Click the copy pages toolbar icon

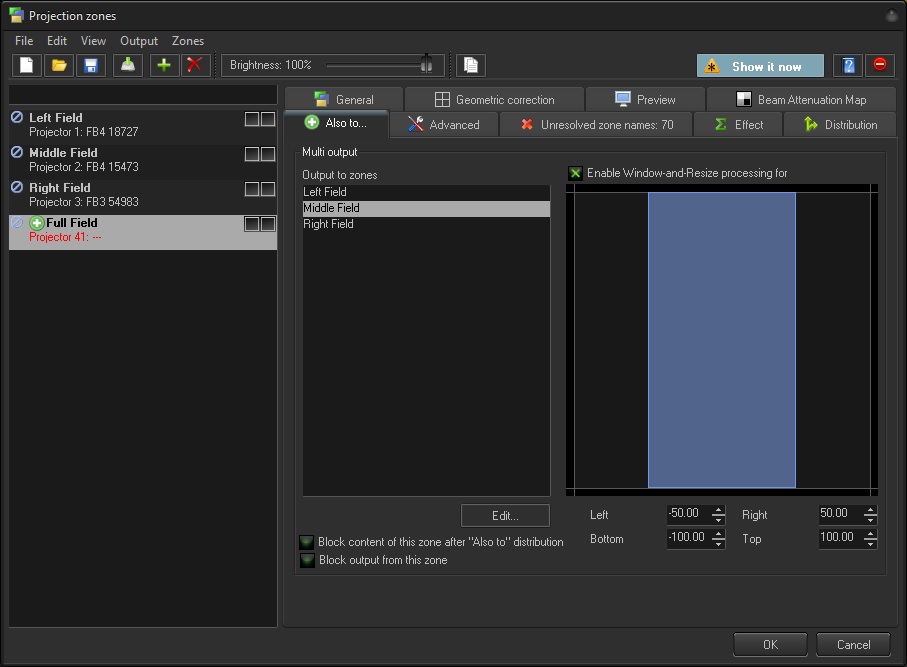coord(471,66)
